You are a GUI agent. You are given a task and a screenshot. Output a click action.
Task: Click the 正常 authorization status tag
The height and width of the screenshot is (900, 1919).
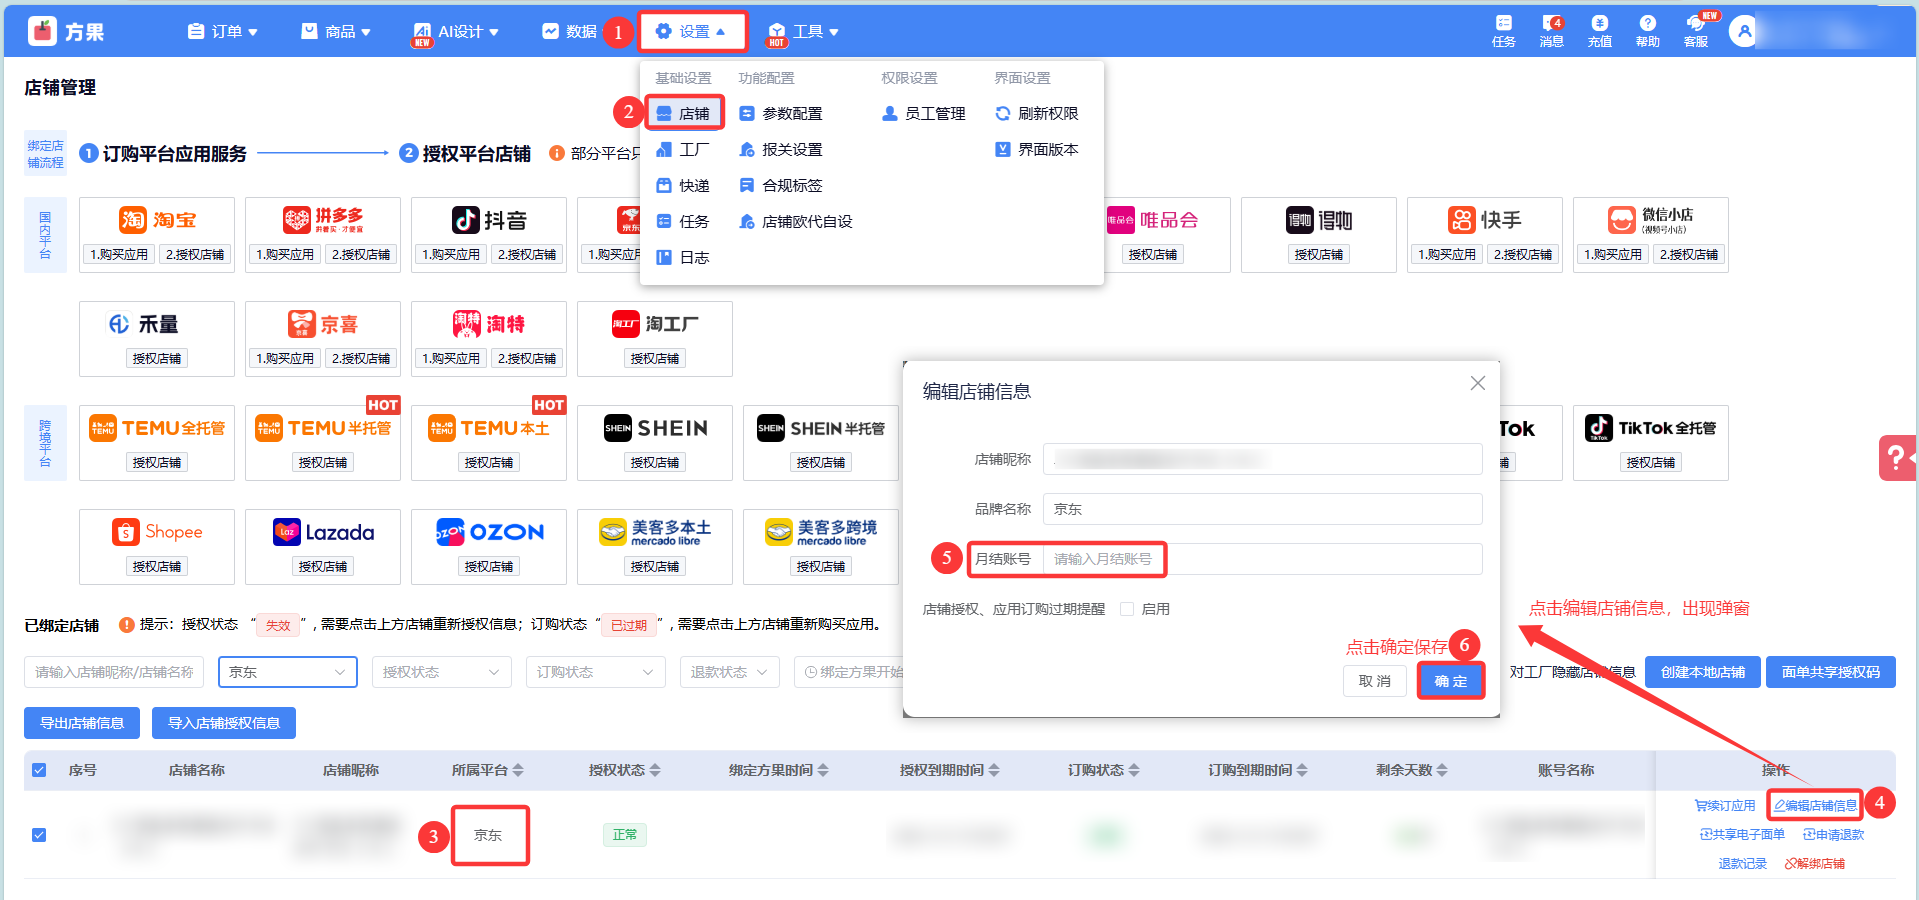(x=625, y=834)
